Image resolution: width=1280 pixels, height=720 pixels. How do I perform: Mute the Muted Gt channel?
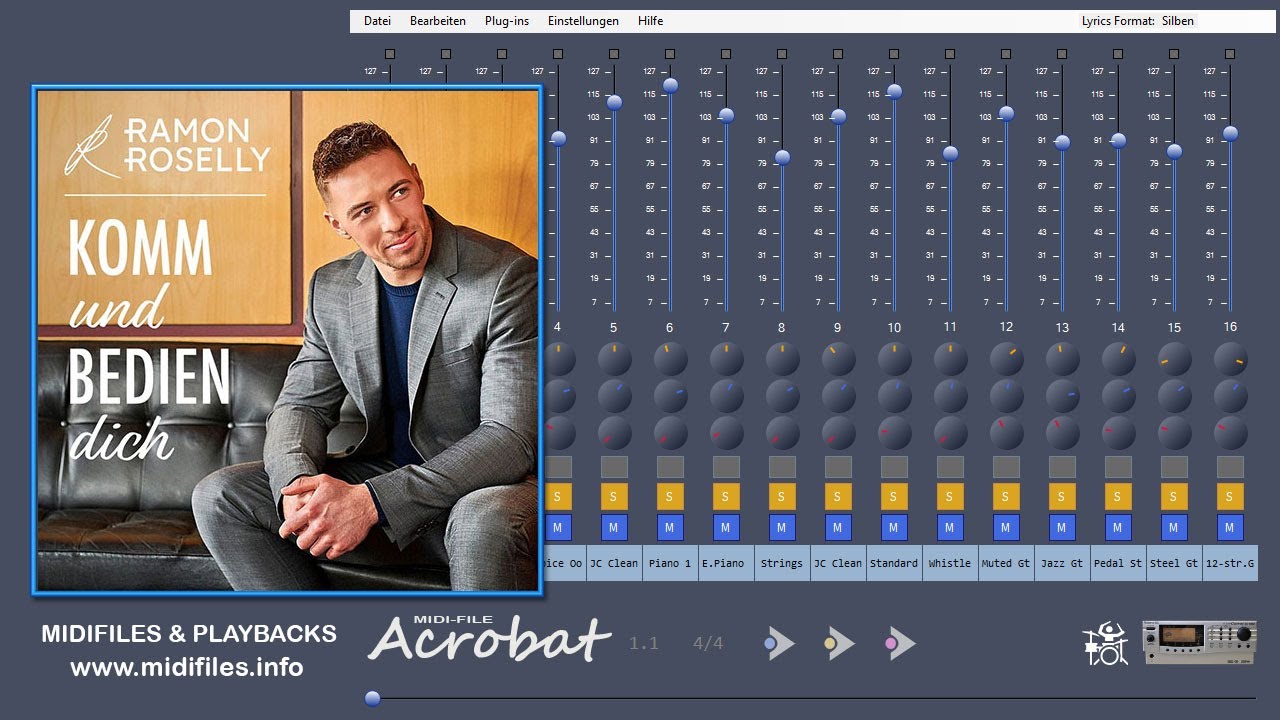[1006, 527]
